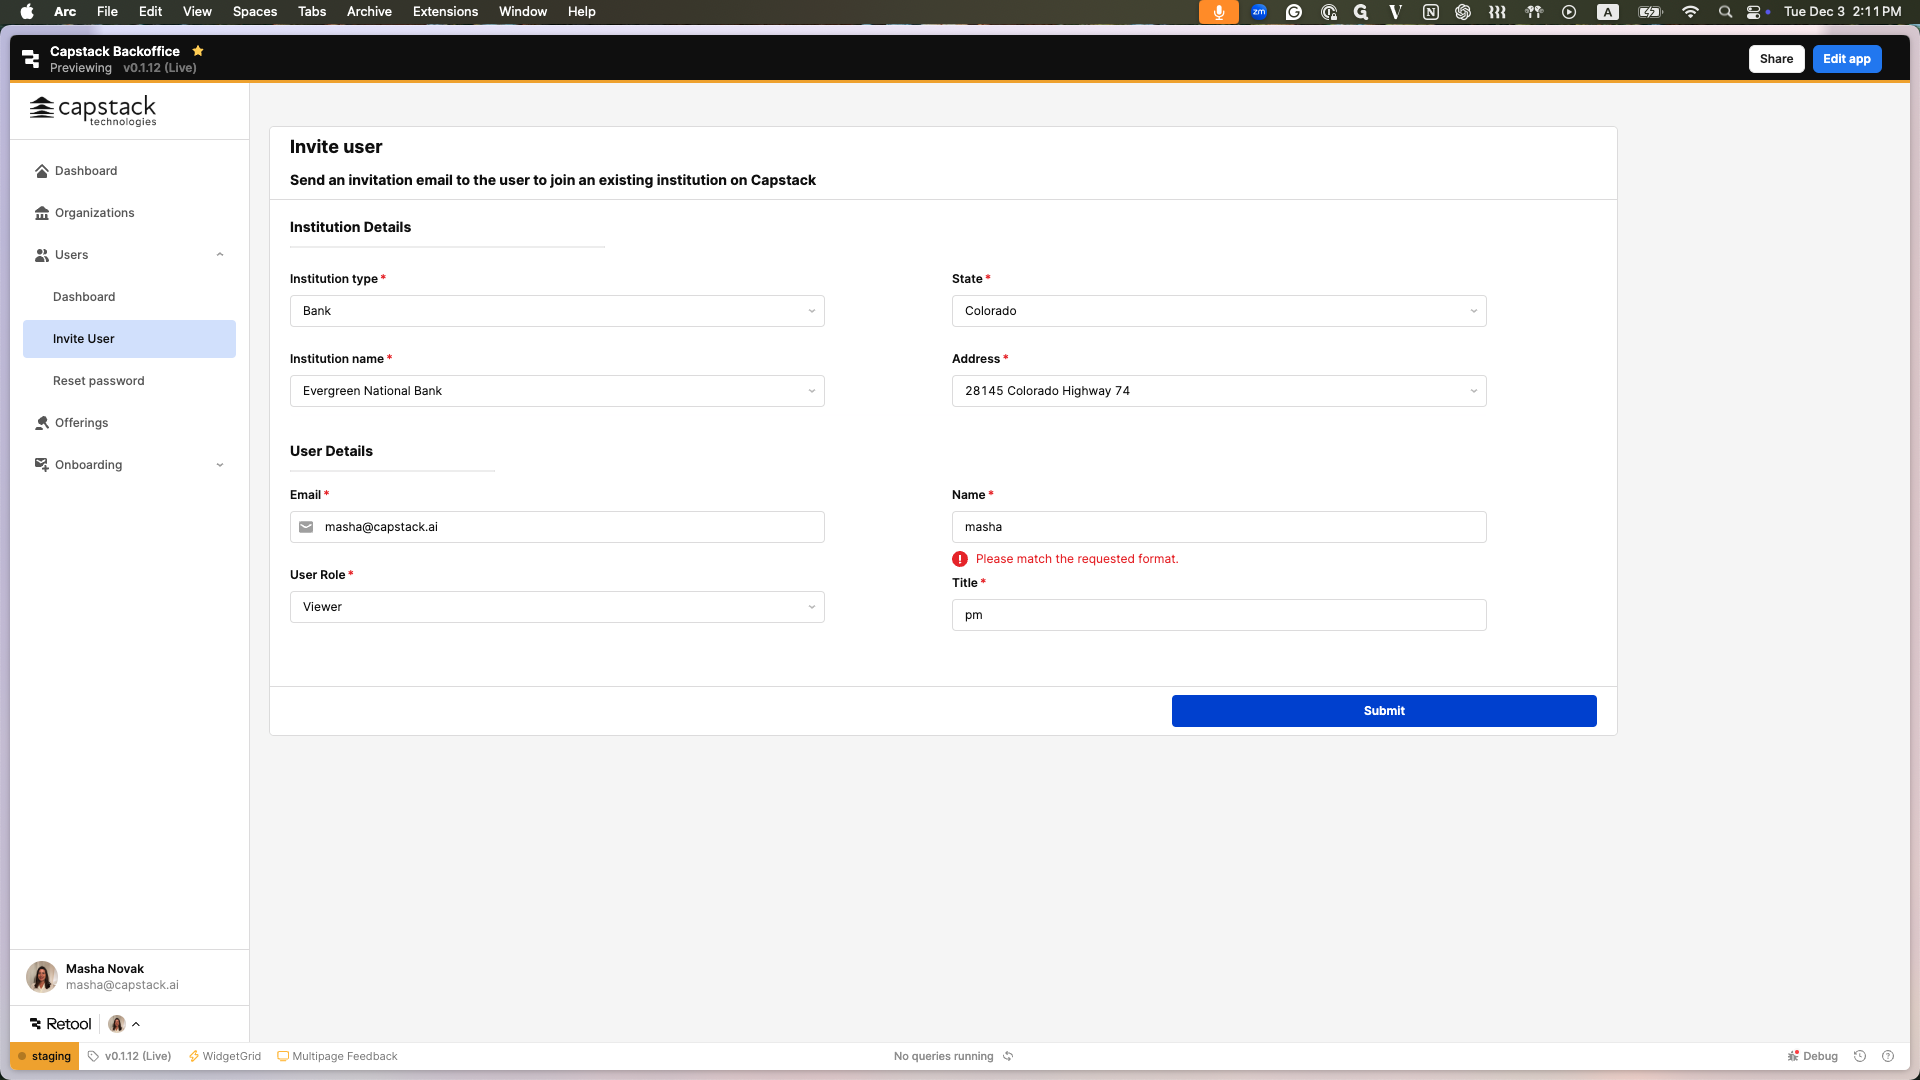Open the Address dropdown
Screen dimensions: 1920x1080
(1219, 391)
